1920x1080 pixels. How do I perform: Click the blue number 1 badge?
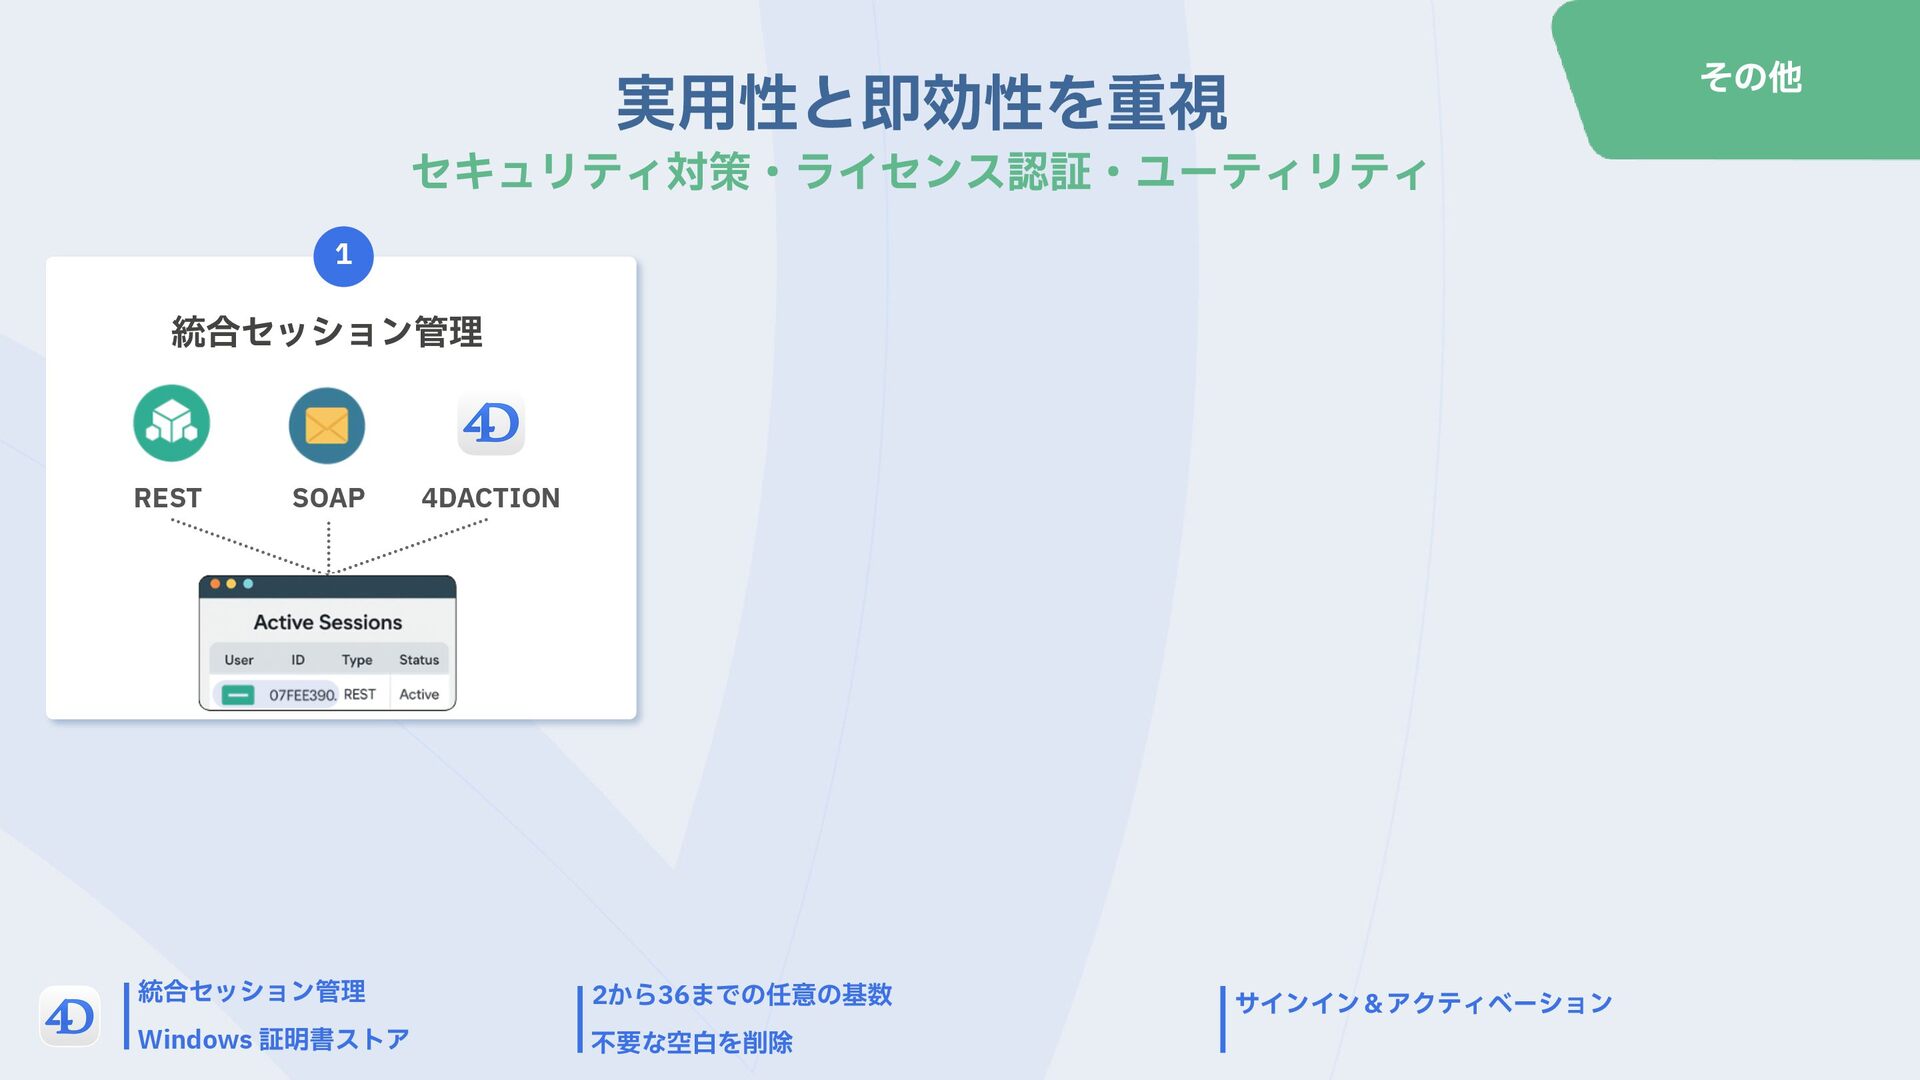coord(343,256)
